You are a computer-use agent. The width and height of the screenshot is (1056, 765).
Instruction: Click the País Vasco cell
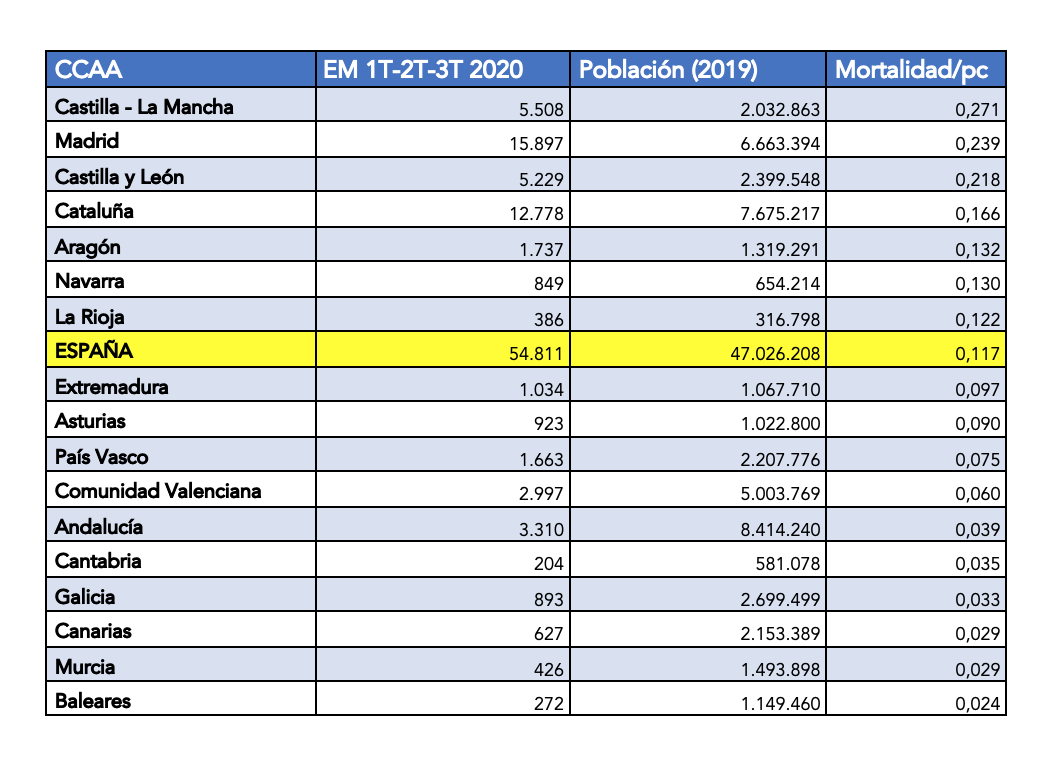point(101,456)
